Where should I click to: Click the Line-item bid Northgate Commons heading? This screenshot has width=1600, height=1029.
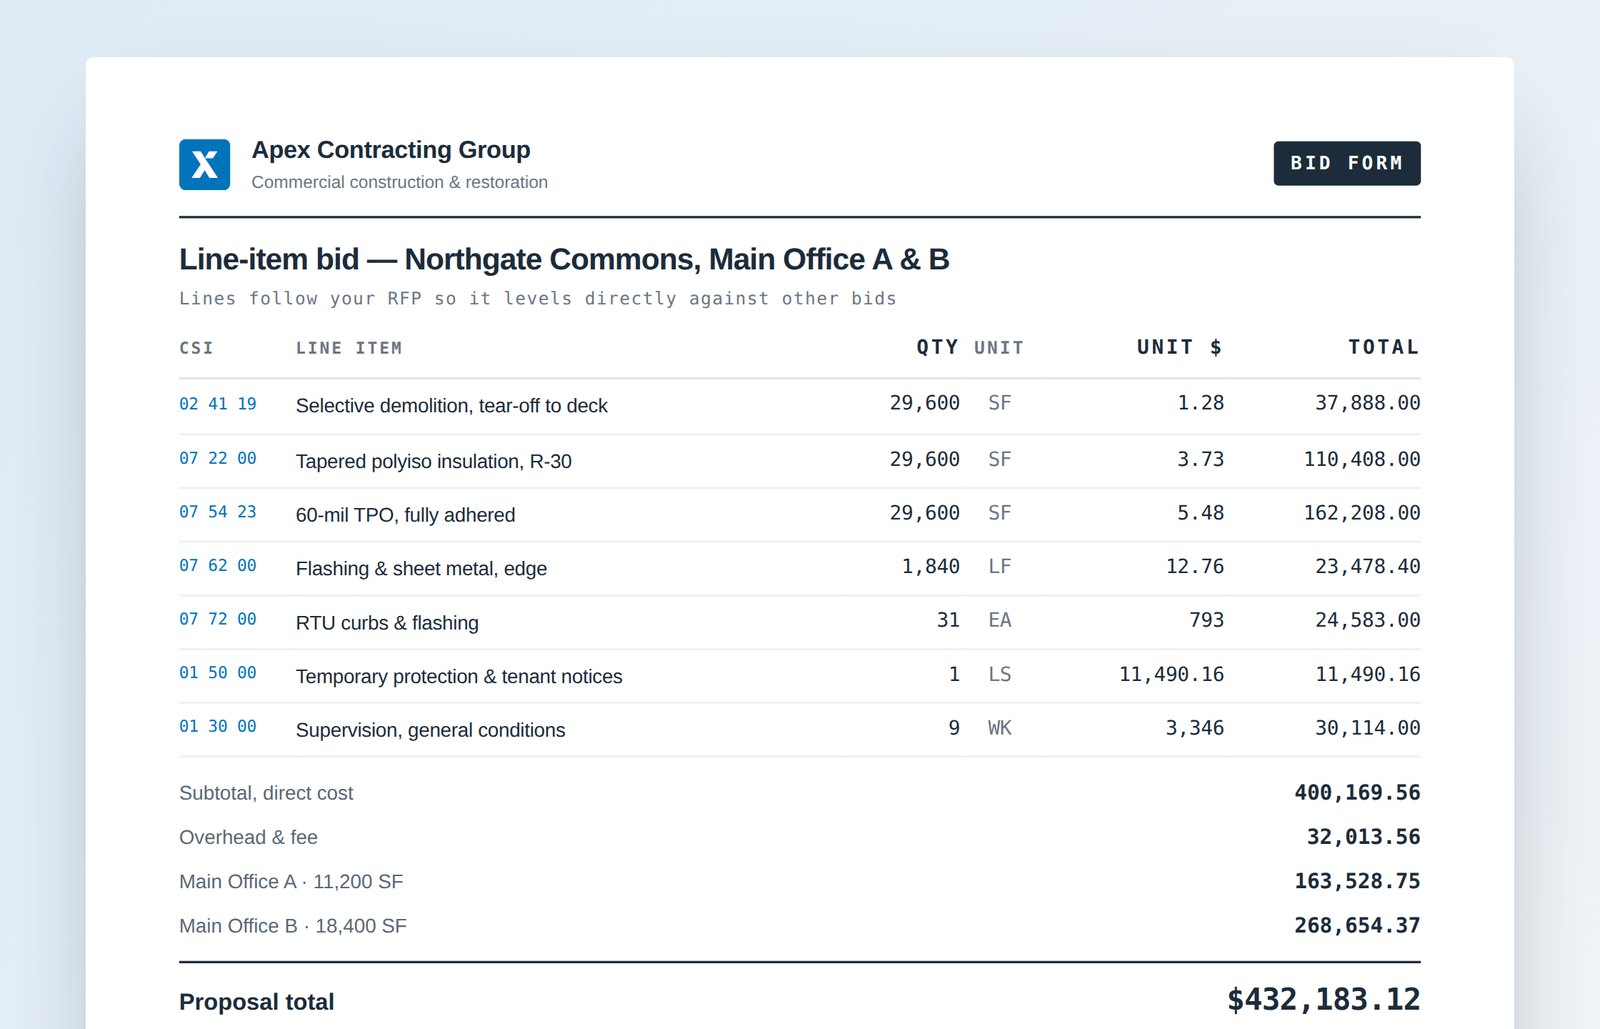564,260
